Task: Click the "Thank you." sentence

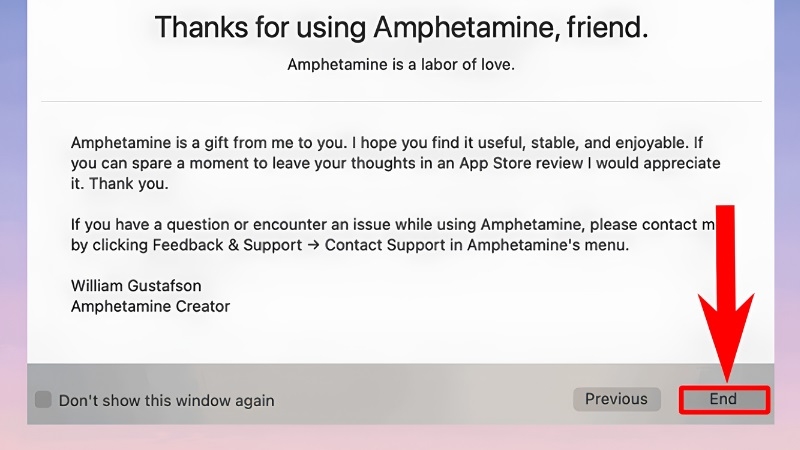Action: tap(129, 184)
